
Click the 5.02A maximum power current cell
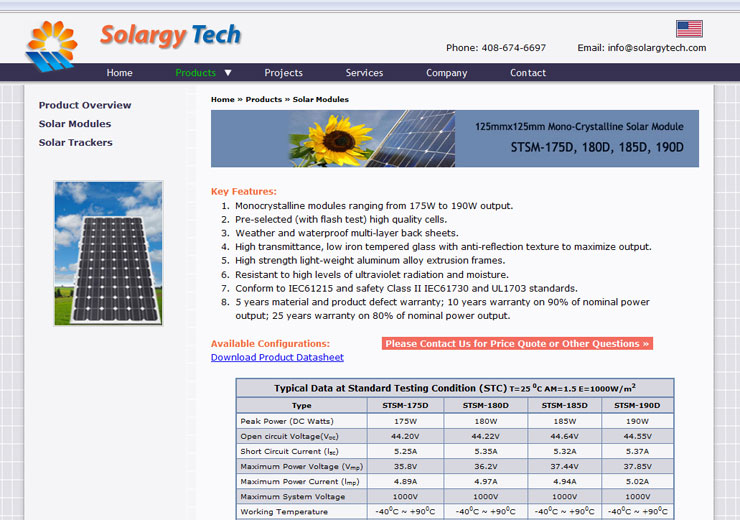coord(637,482)
